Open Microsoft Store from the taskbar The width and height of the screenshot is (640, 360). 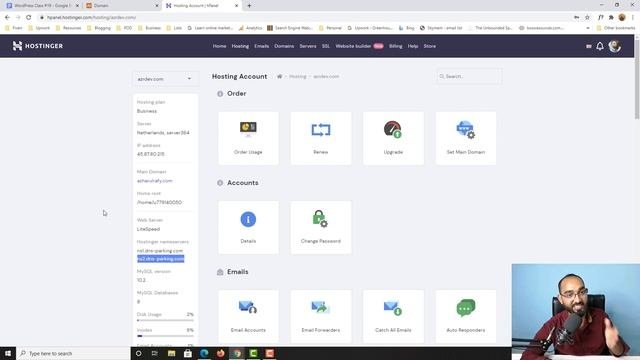point(188,353)
